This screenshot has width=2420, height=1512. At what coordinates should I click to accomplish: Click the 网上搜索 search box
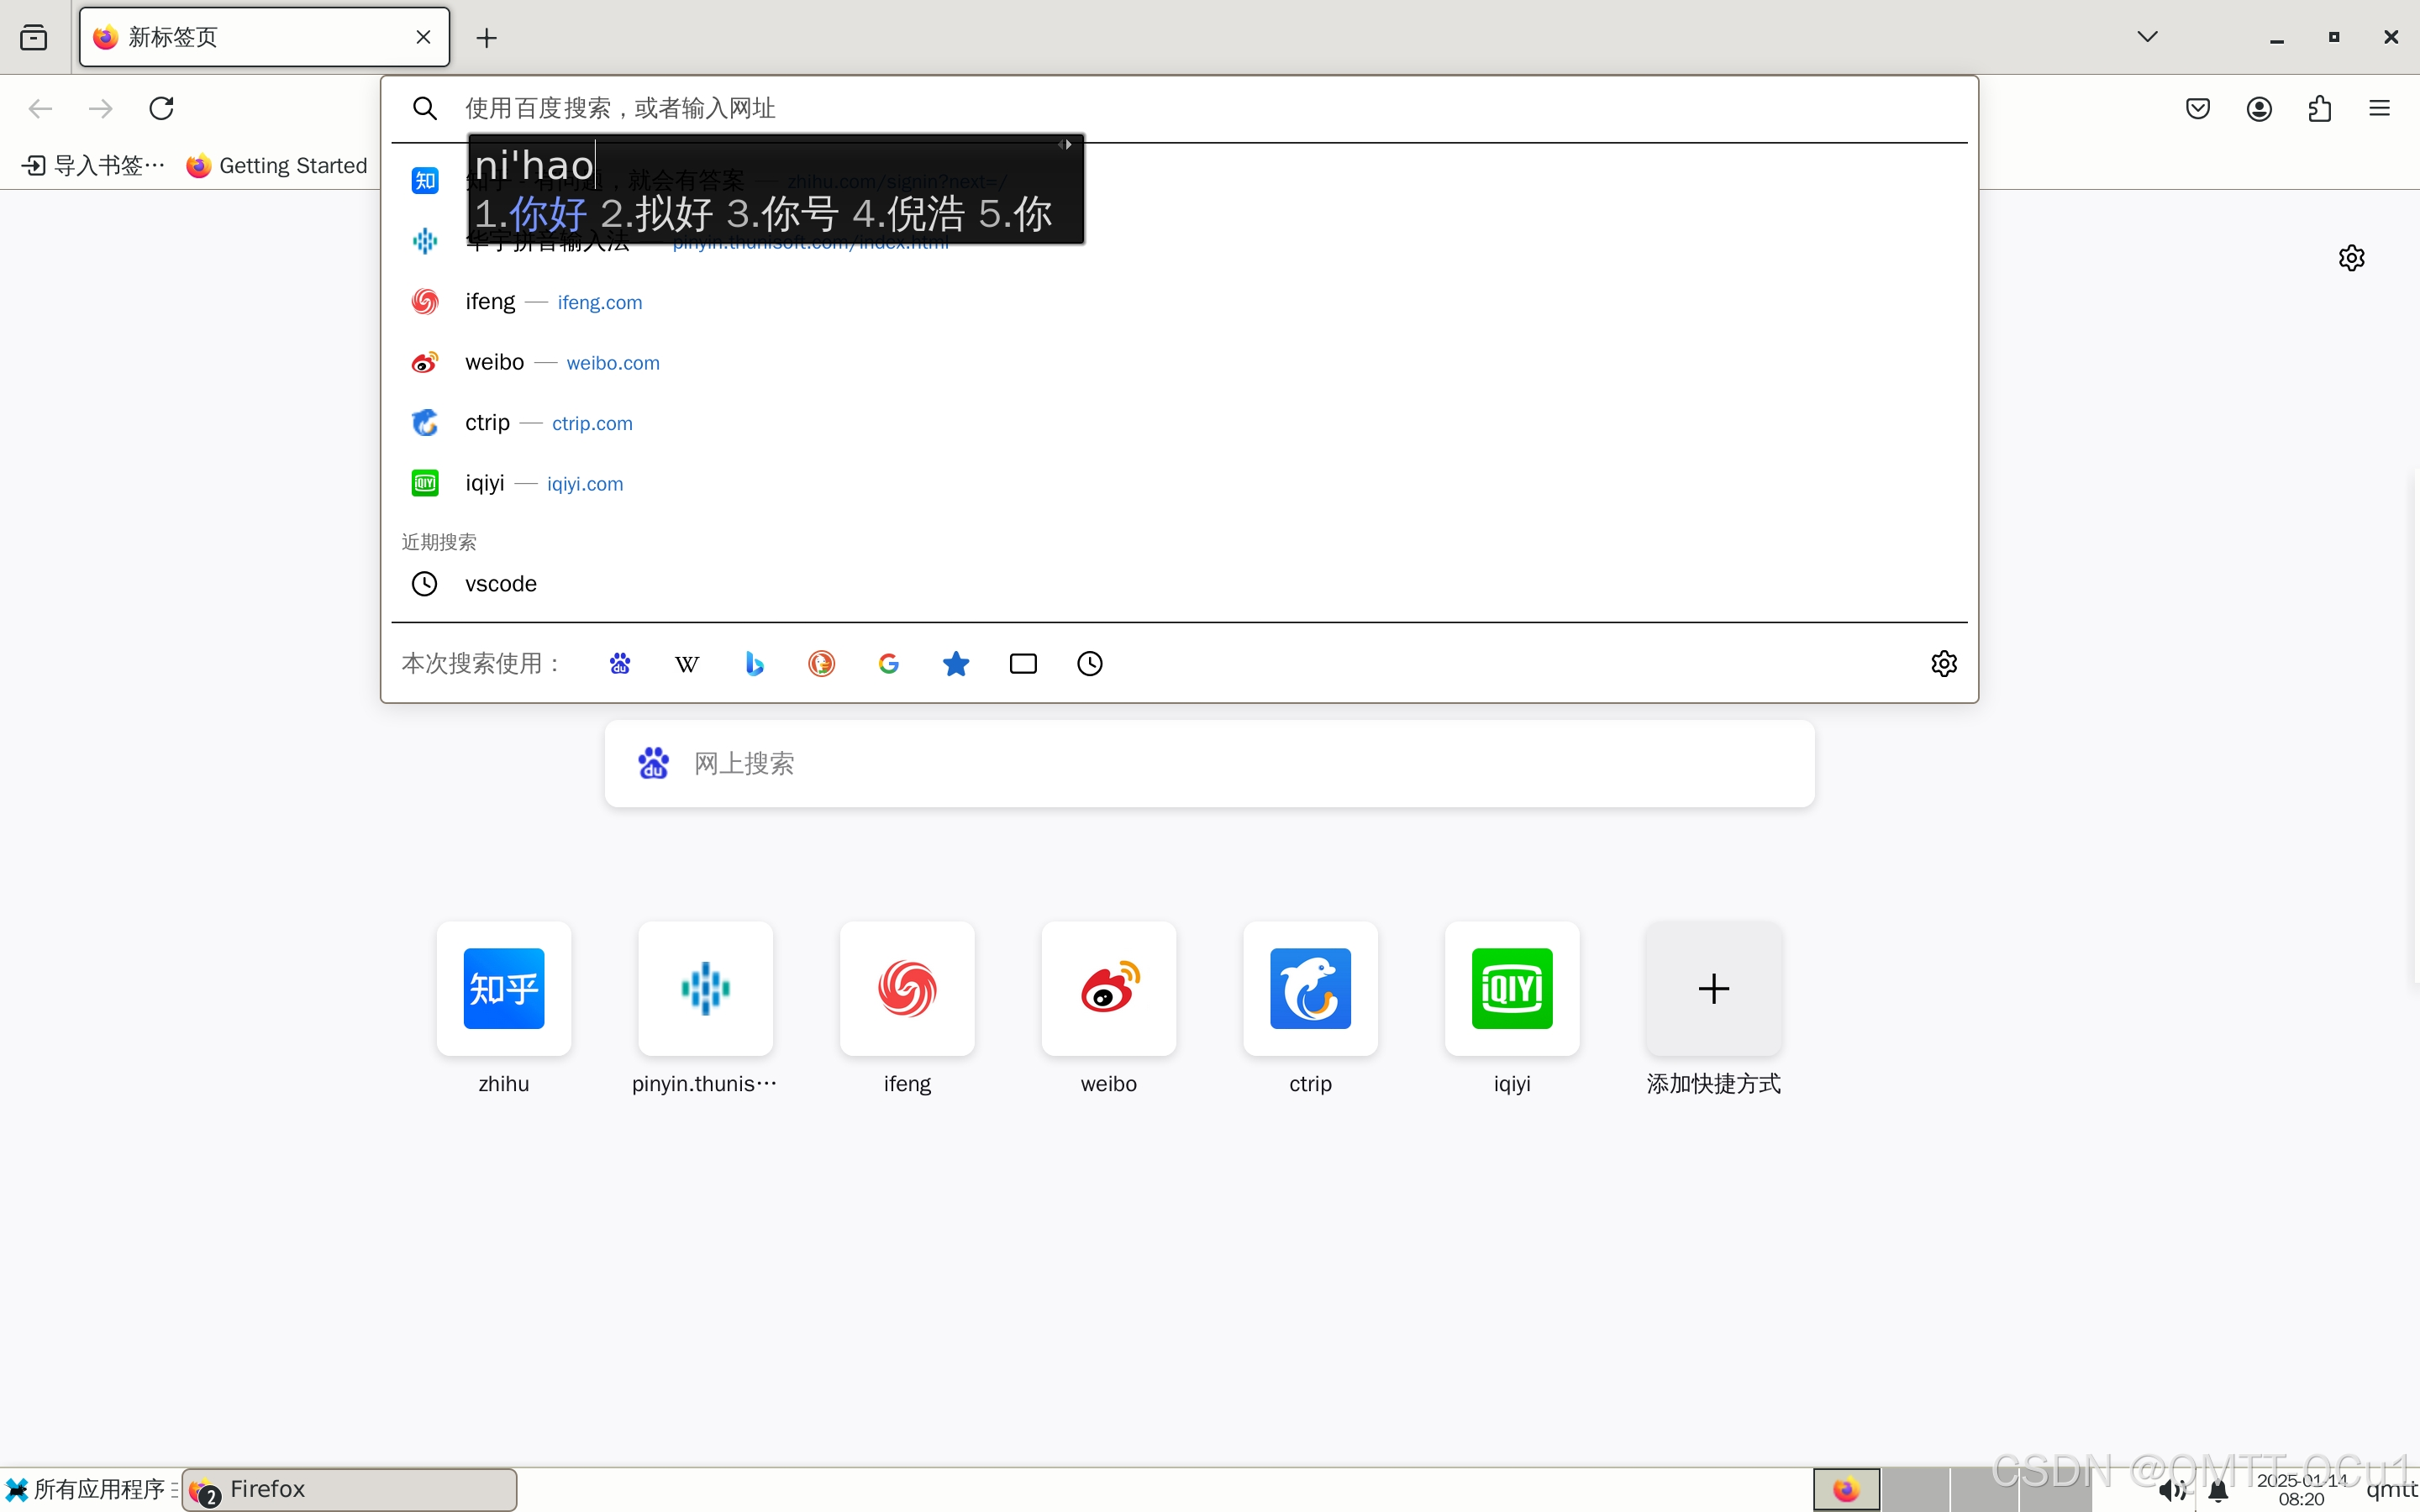1209,764
